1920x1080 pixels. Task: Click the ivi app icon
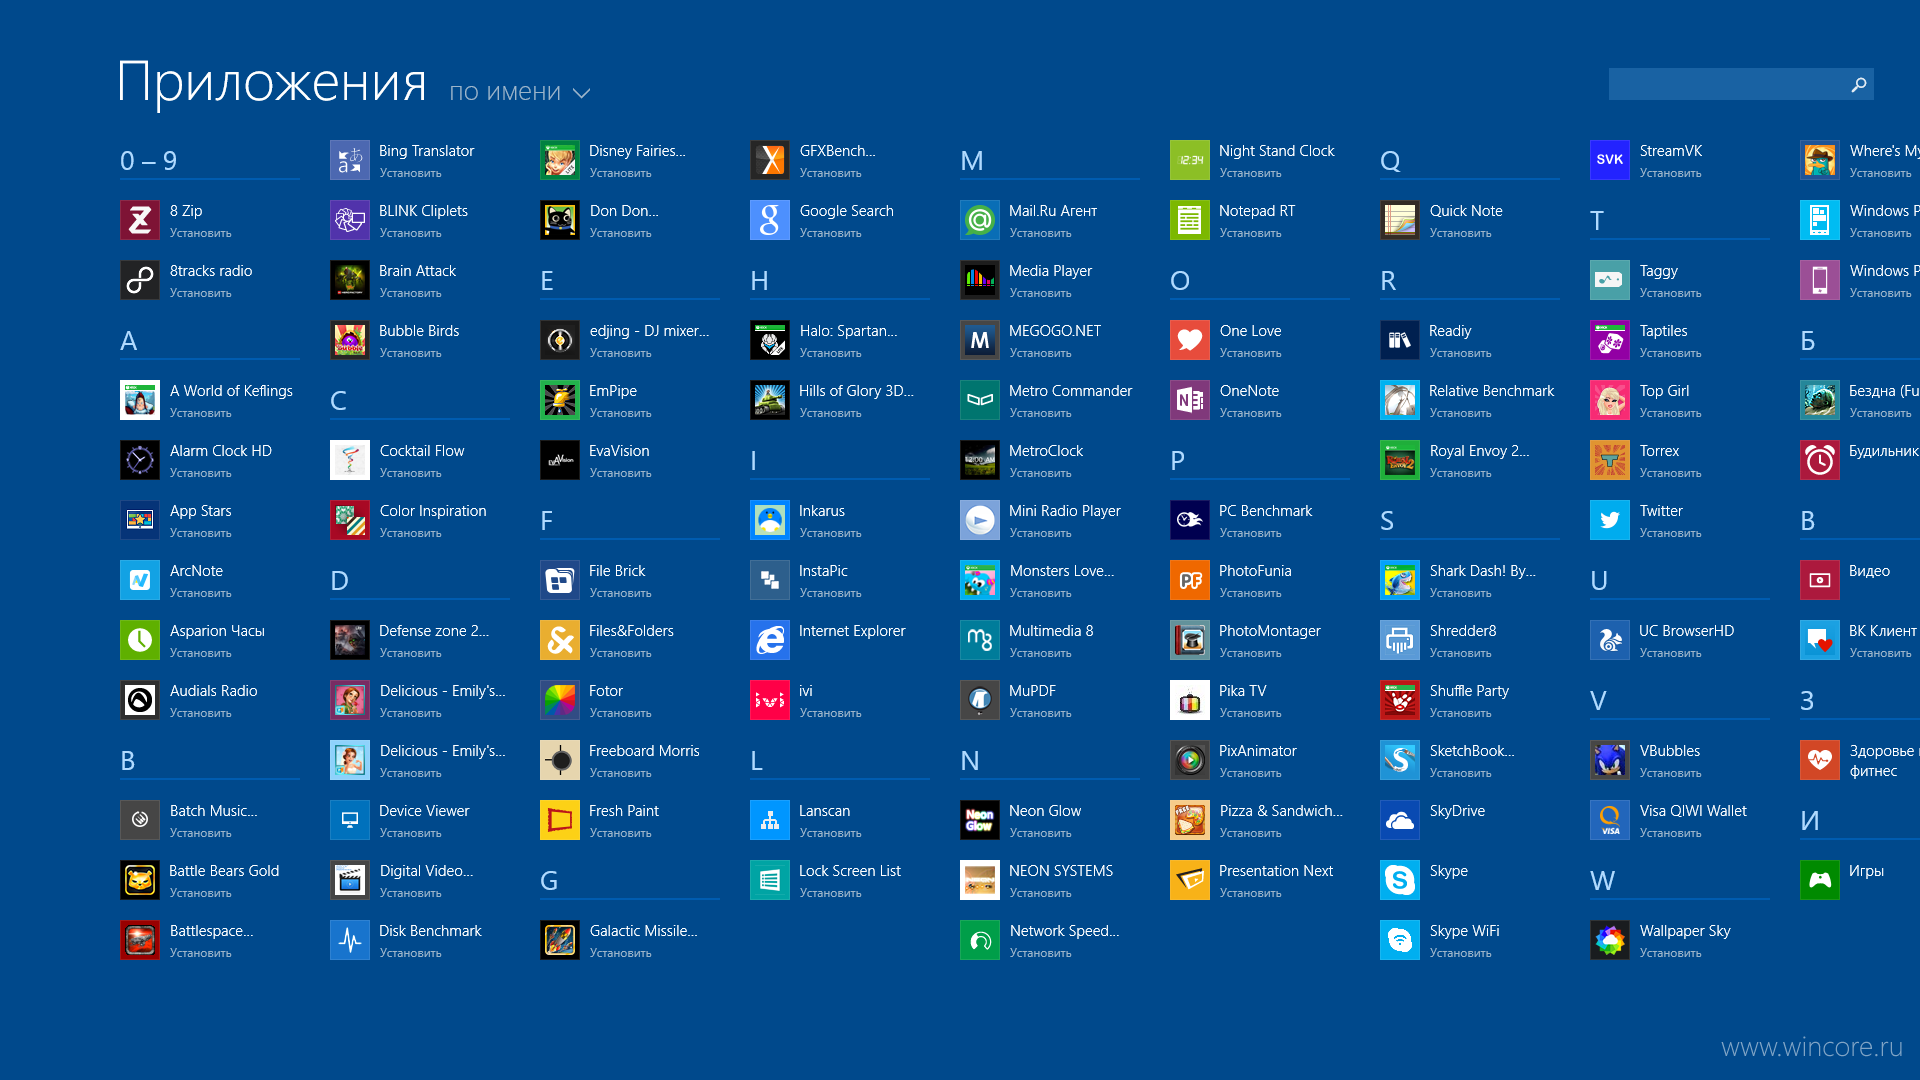point(770,700)
